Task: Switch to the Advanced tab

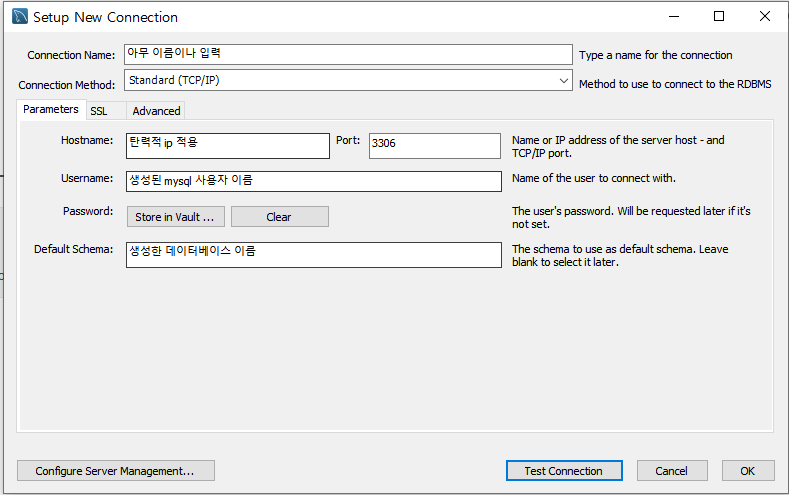Action: [x=156, y=111]
